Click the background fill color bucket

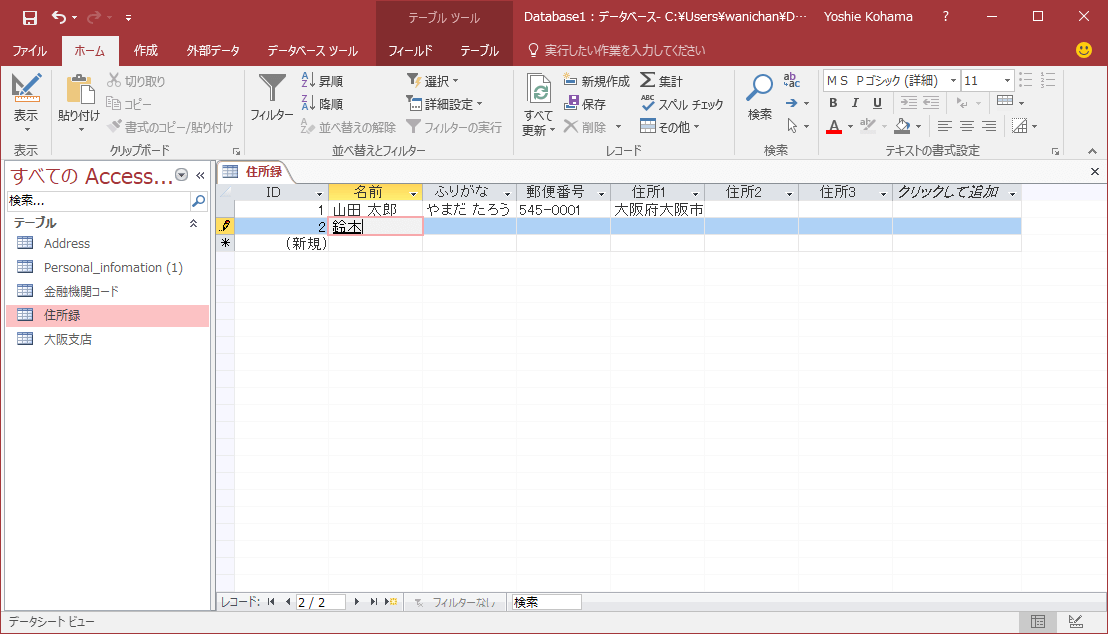(x=902, y=127)
